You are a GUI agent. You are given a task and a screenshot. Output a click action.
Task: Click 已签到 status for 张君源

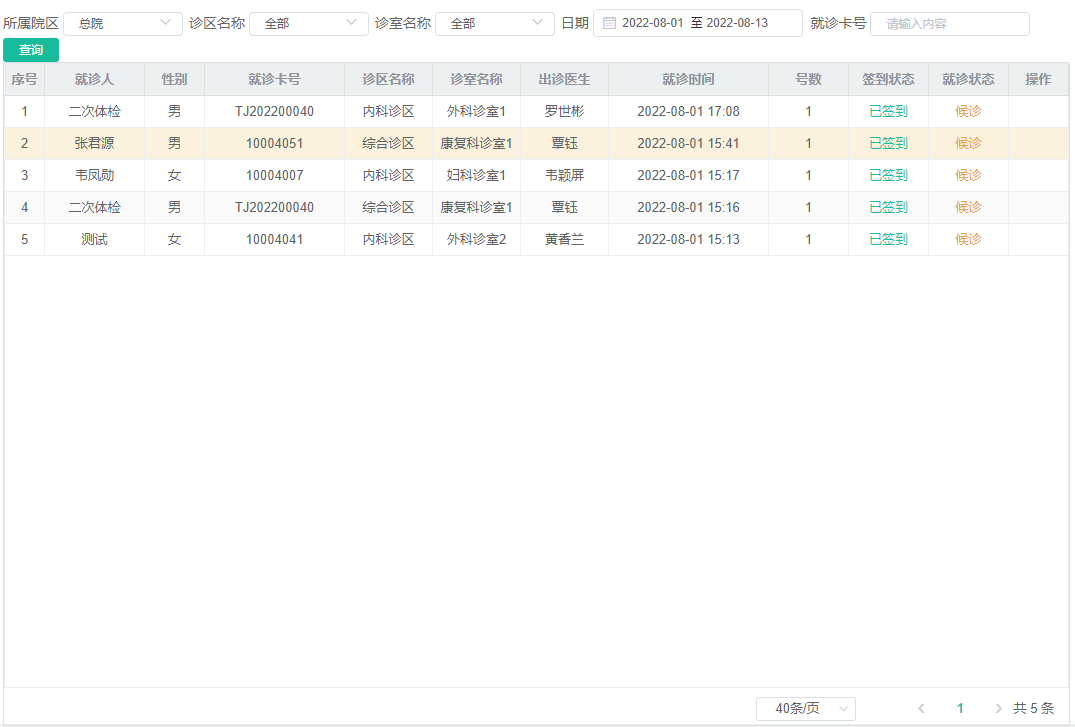[888, 143]
